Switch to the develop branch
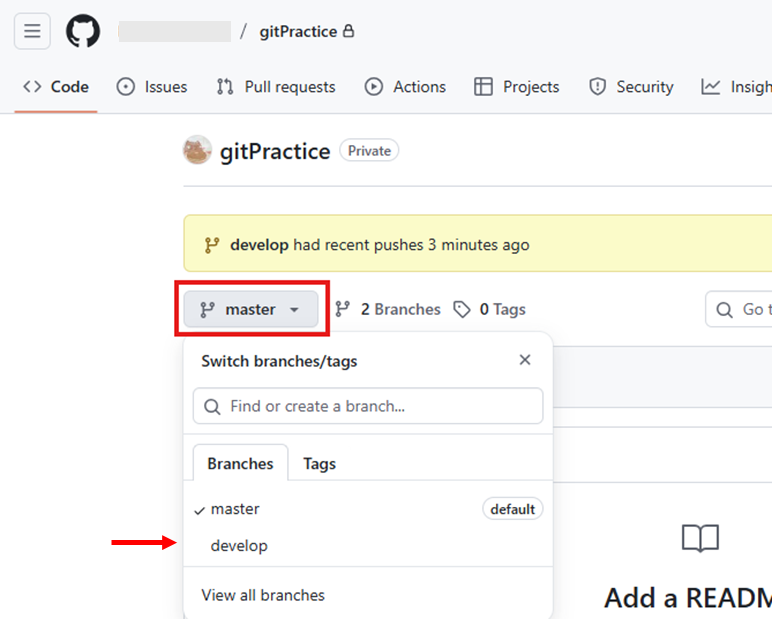The image size is (772, 619). click(x=239, y=546)
